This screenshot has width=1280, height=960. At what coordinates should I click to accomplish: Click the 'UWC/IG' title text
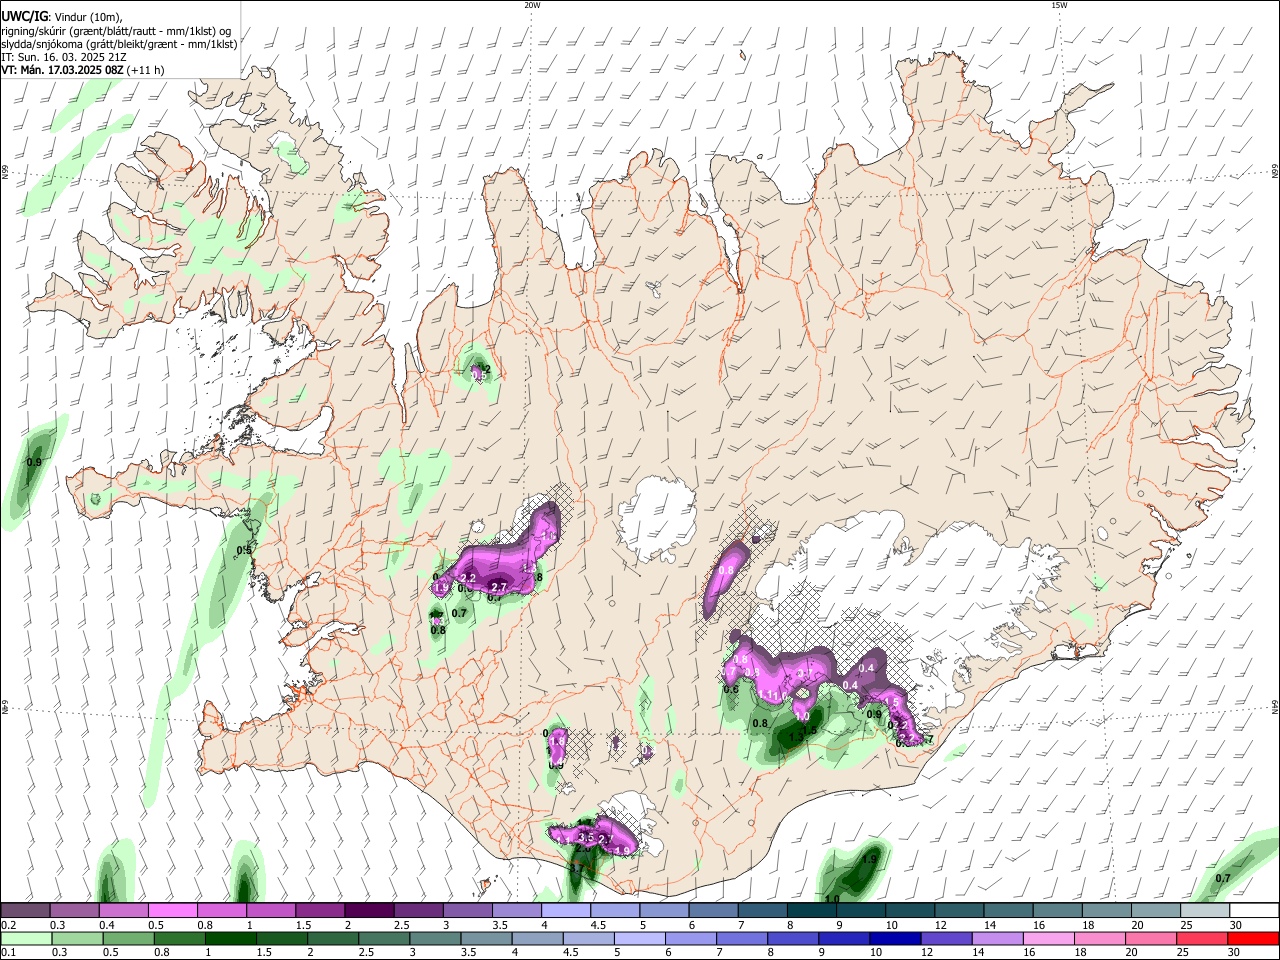coord(24,17)
